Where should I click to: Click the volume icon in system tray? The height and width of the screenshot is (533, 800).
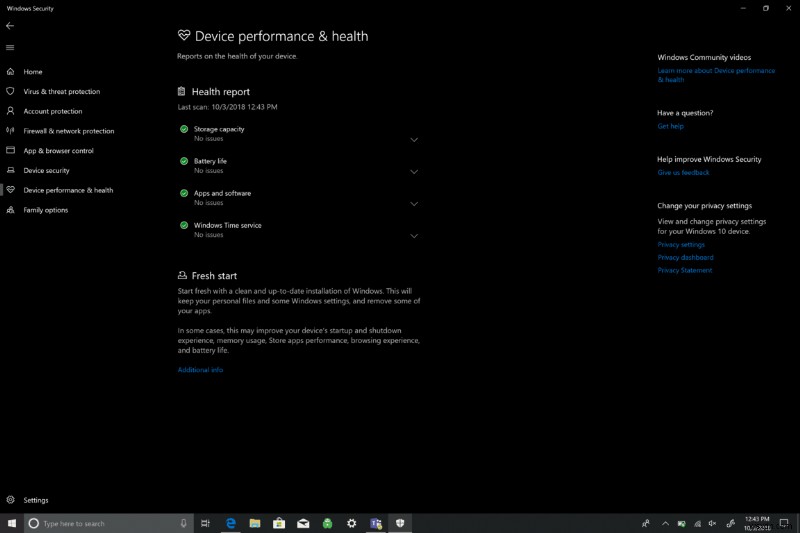[713, 523]
